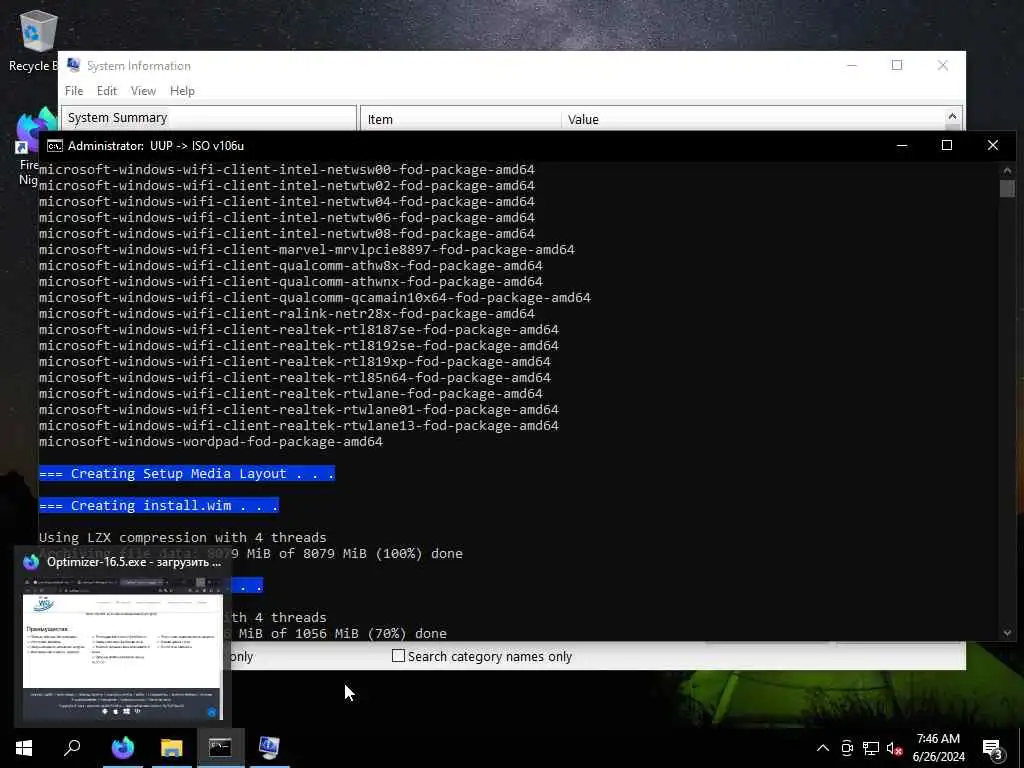
Task: Click the muted volume tray icon
Action: (894, 748)
